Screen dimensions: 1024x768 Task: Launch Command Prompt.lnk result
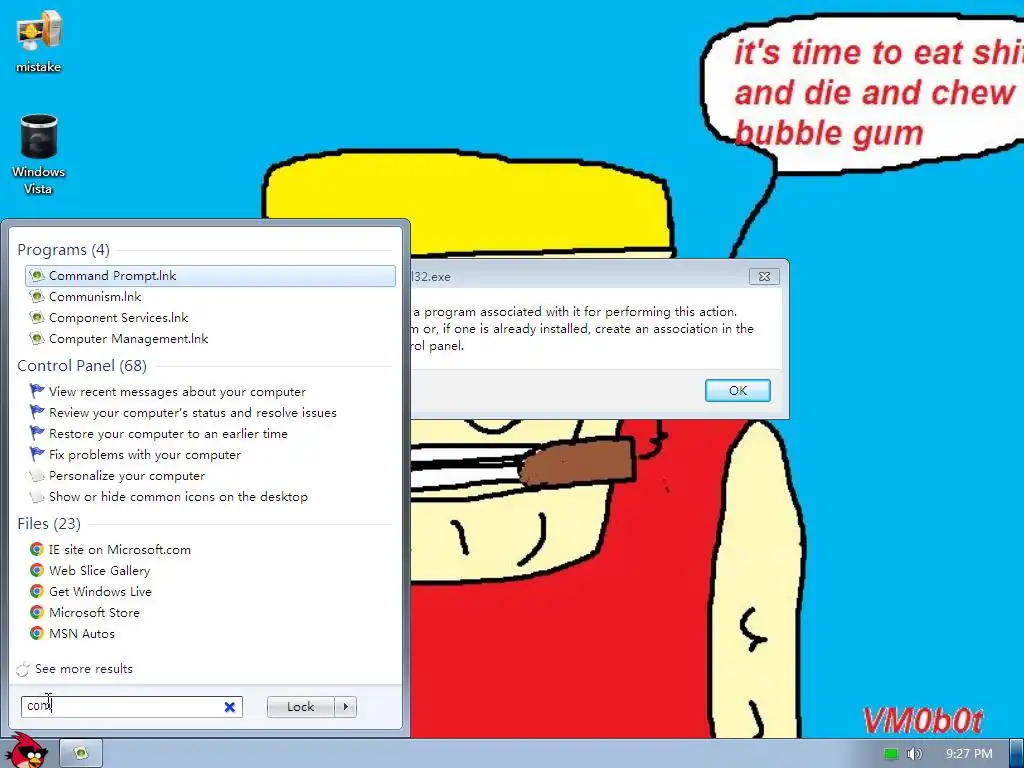pyautogui.click(x=210, y=276)
